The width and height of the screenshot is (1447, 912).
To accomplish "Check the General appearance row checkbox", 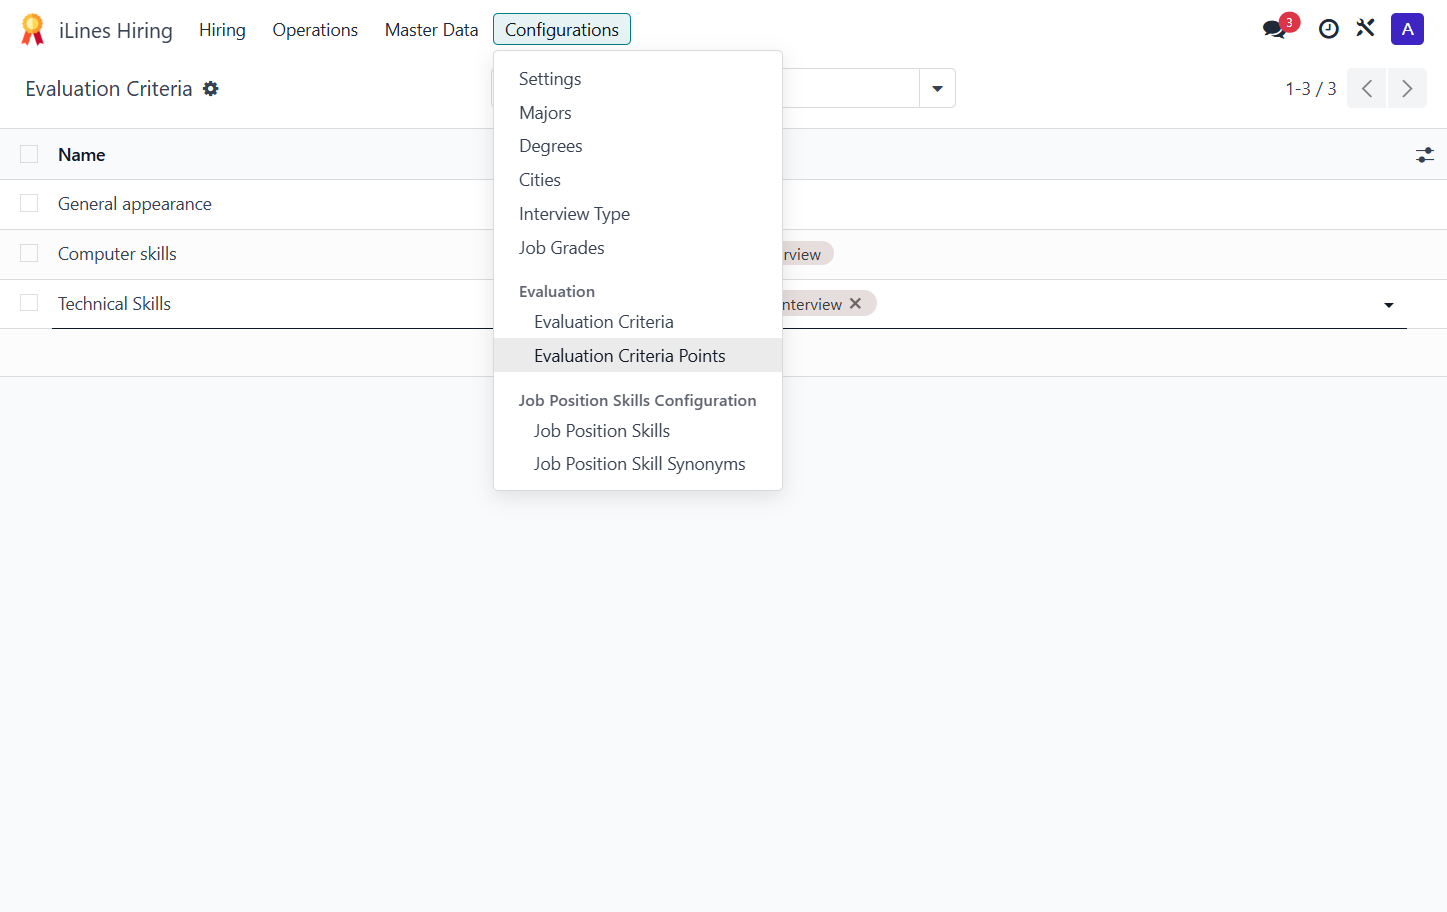I will [29, 204].
